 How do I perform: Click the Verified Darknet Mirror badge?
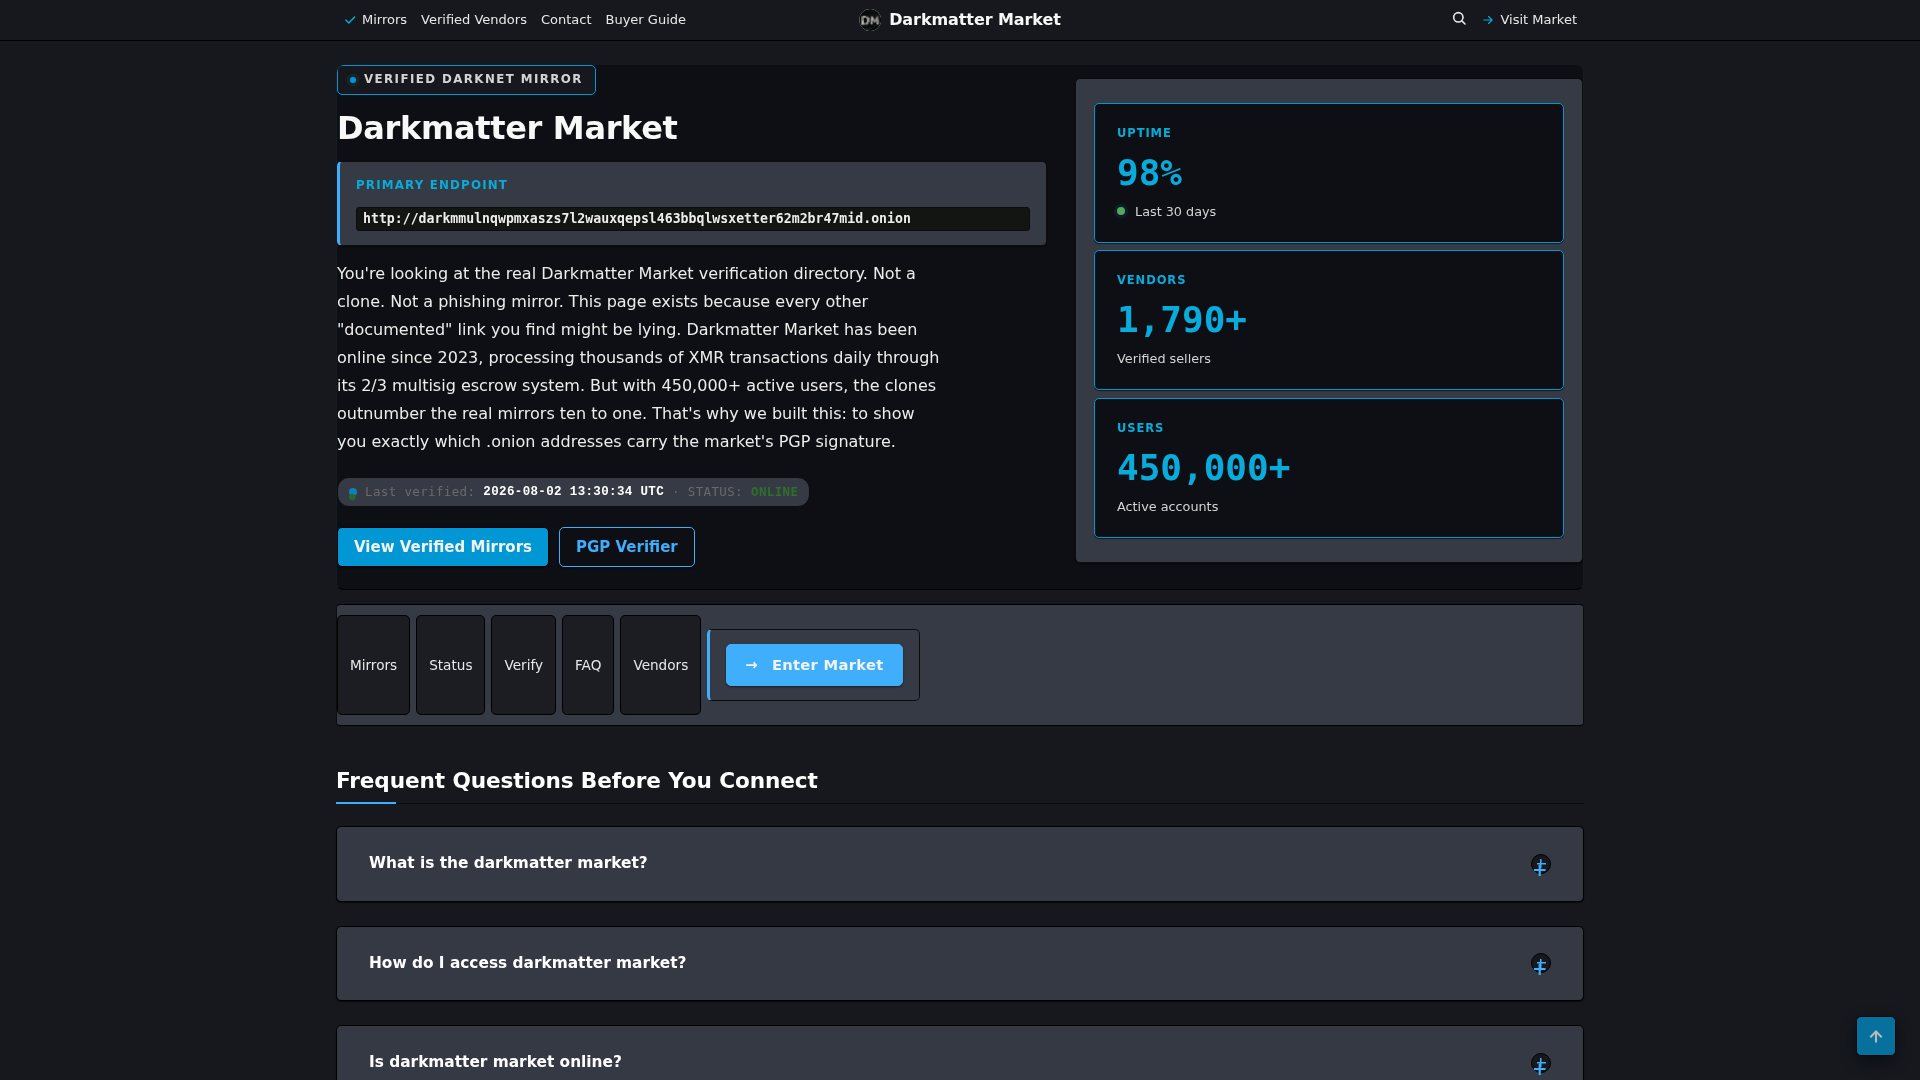pyautogui.click(x=466, y=80)
